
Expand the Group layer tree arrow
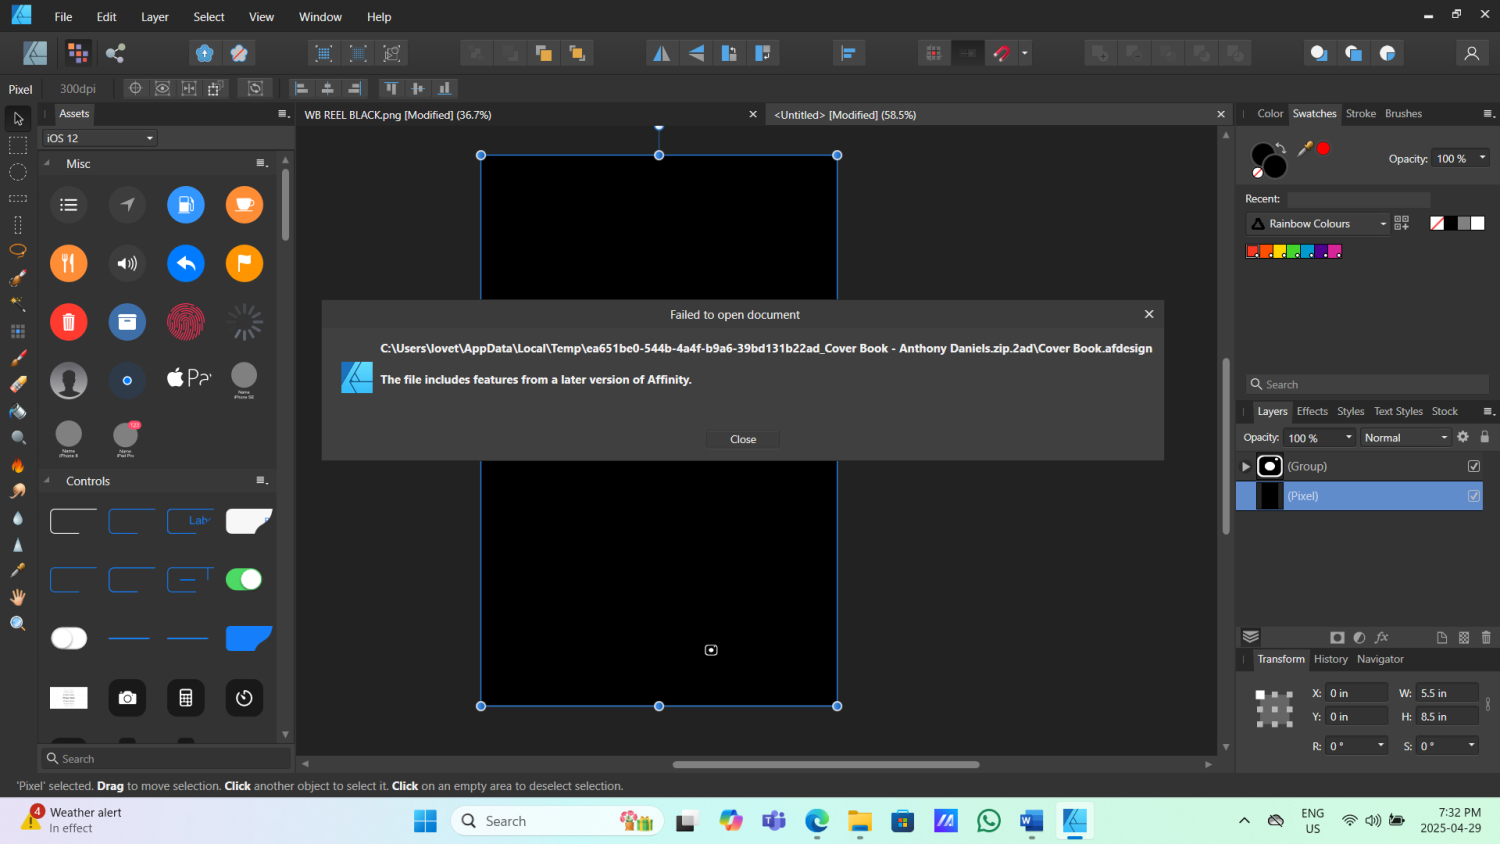(1246, 466)
